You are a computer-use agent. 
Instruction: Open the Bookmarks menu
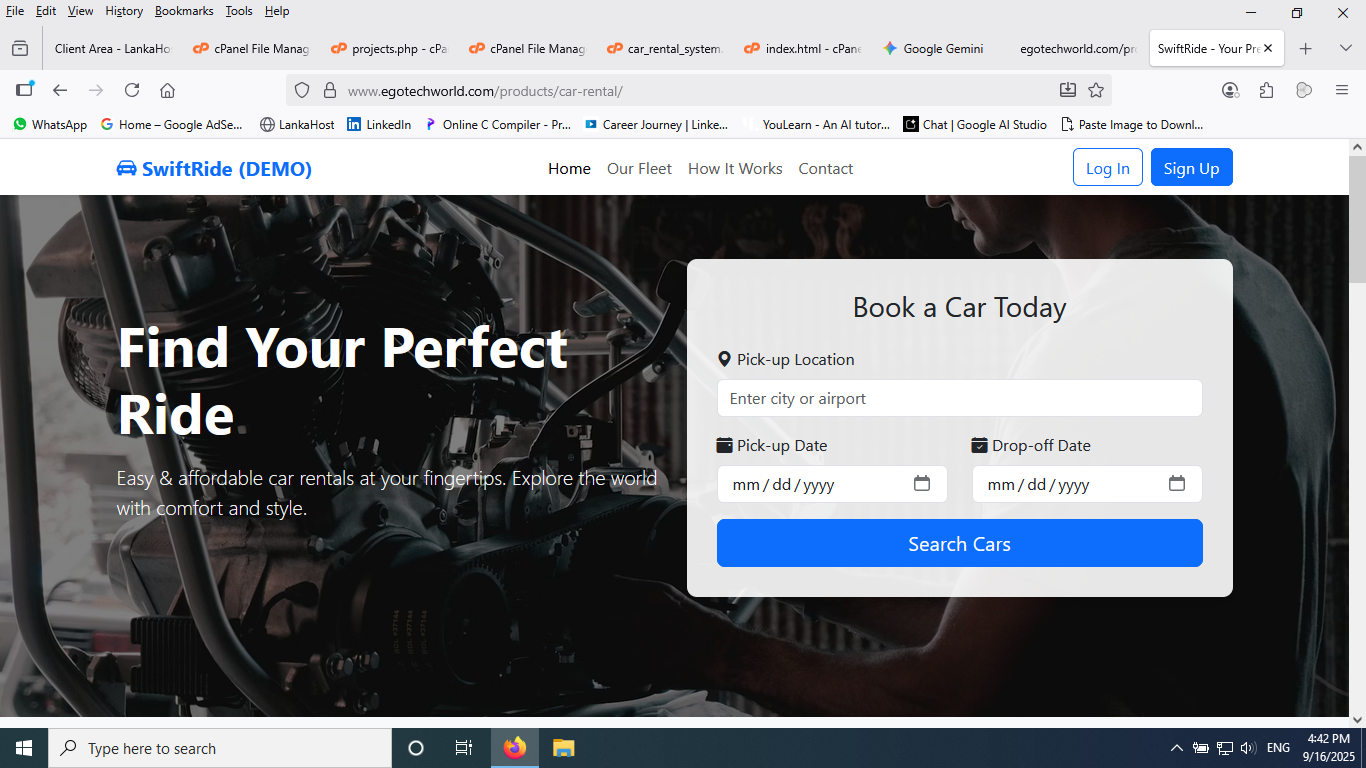(184, 11)
